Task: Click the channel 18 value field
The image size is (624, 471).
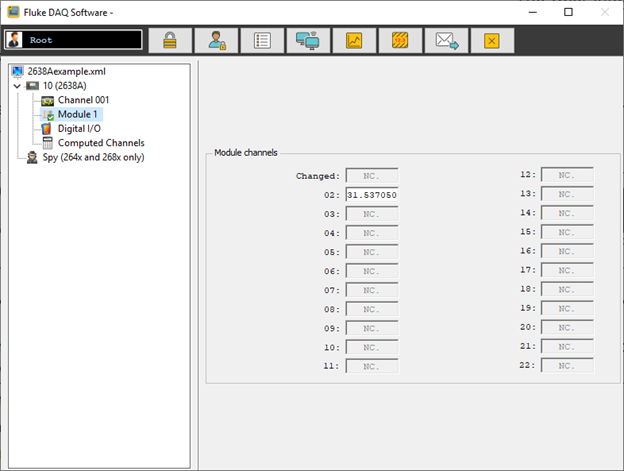Action: (567, 289)
